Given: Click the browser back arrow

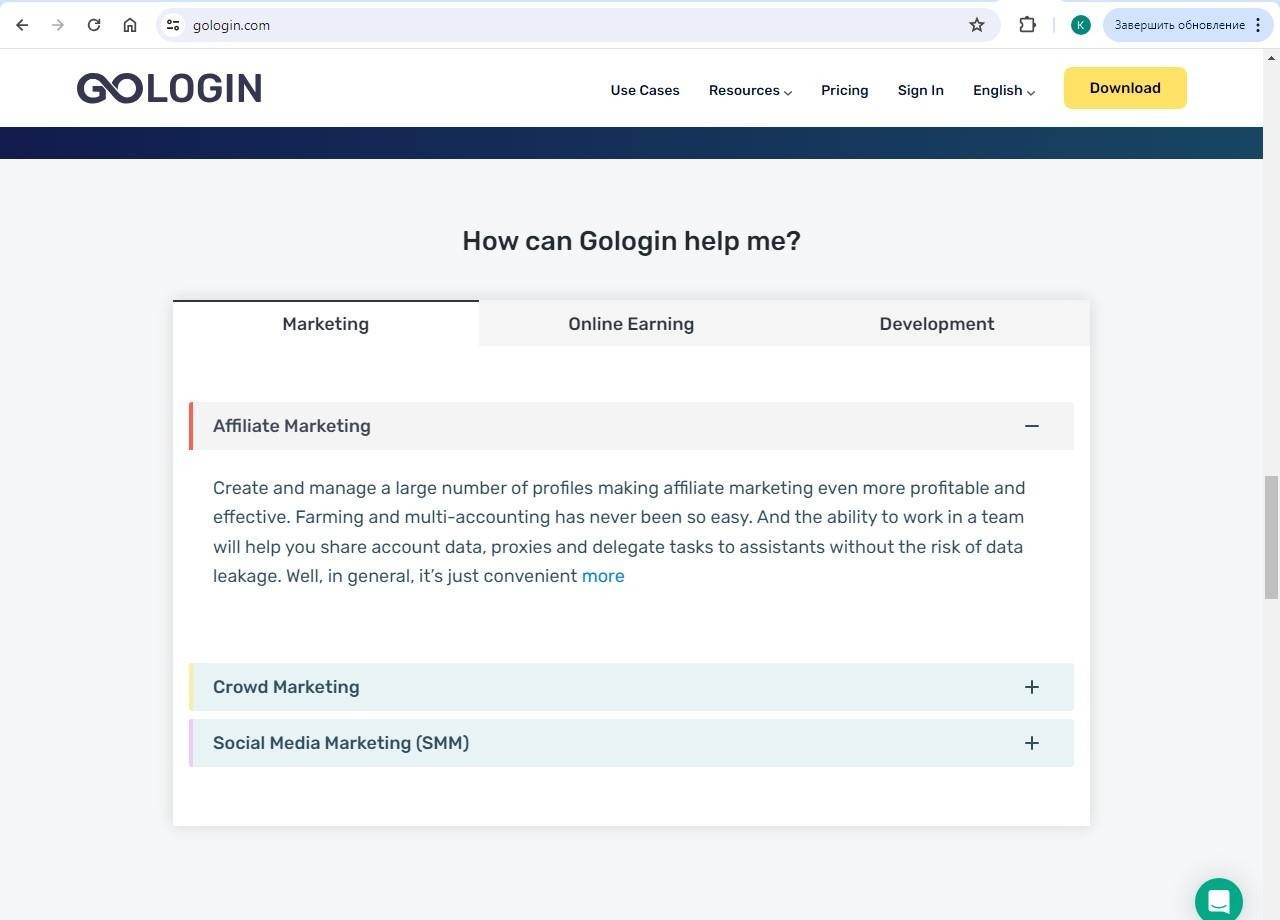Looking at the screenshot, I should (x=22, y=25).
